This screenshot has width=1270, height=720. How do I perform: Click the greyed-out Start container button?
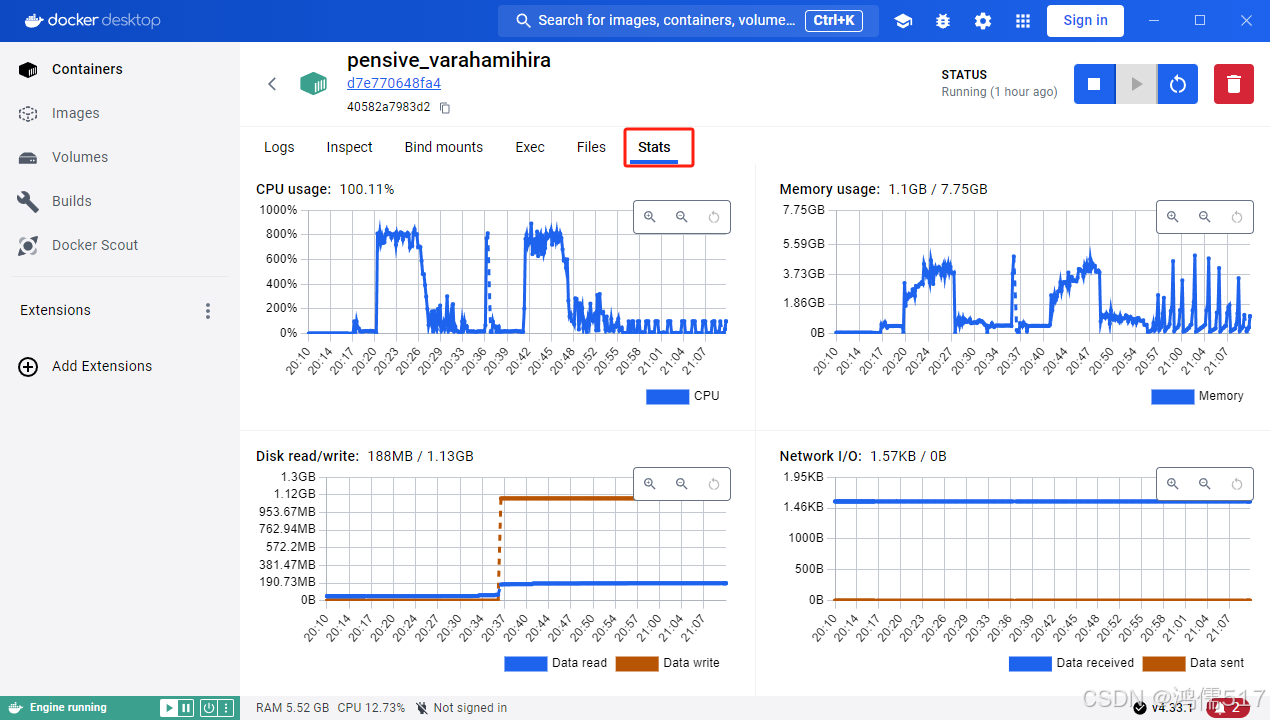pyautogui.click(x=1136, y=84)
